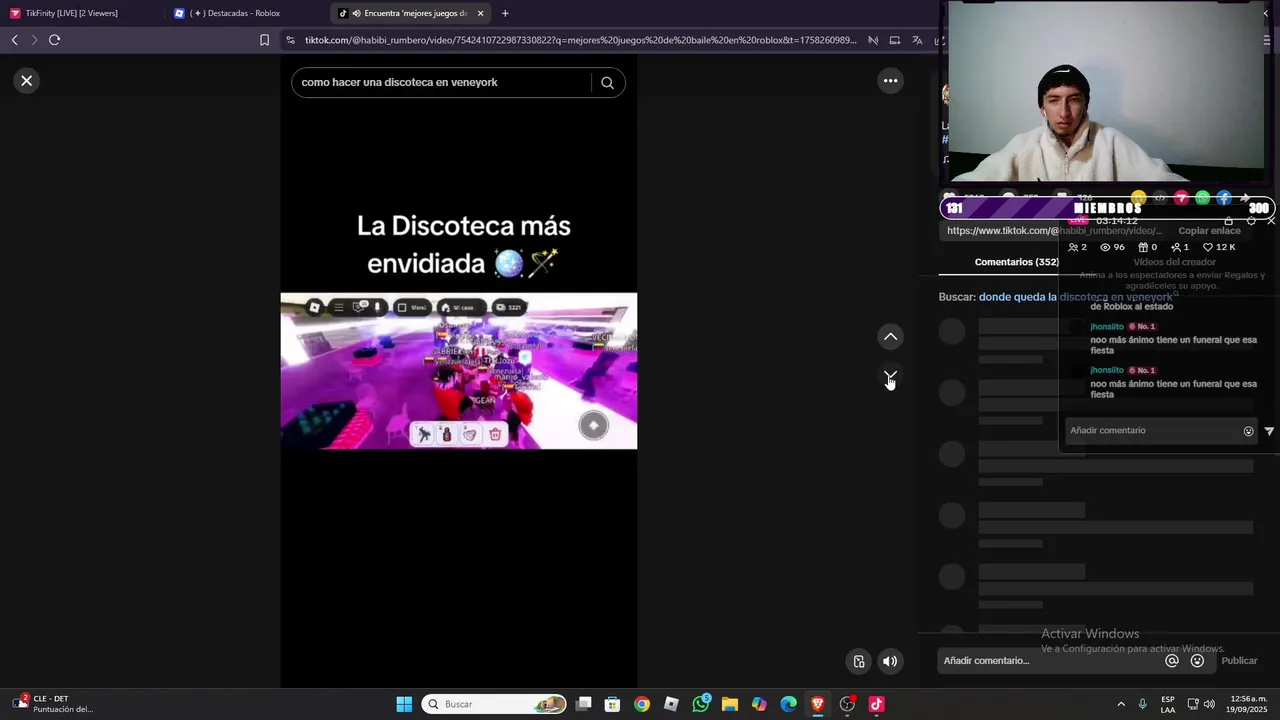Open the Comentarios (352) tab

[1016, 262]
